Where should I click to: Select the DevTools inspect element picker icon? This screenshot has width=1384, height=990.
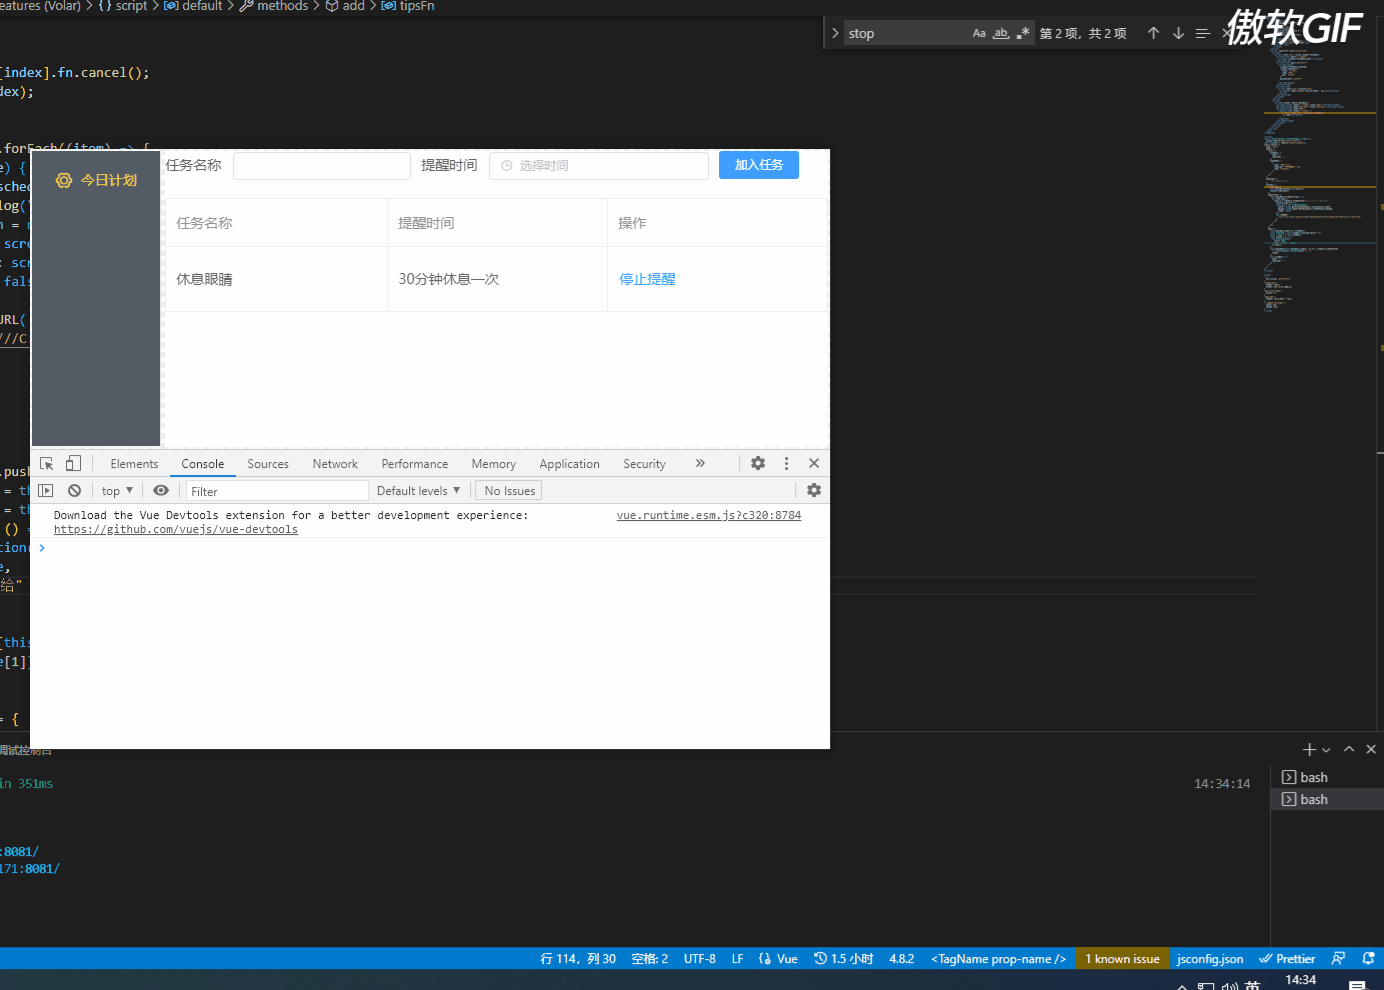click(47, 464)
